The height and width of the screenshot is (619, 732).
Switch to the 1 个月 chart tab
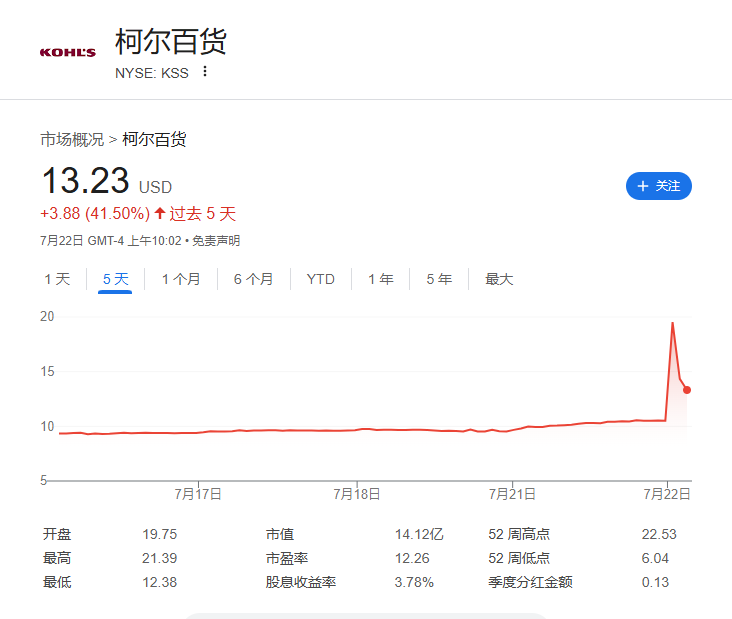(x=181, y=279)
